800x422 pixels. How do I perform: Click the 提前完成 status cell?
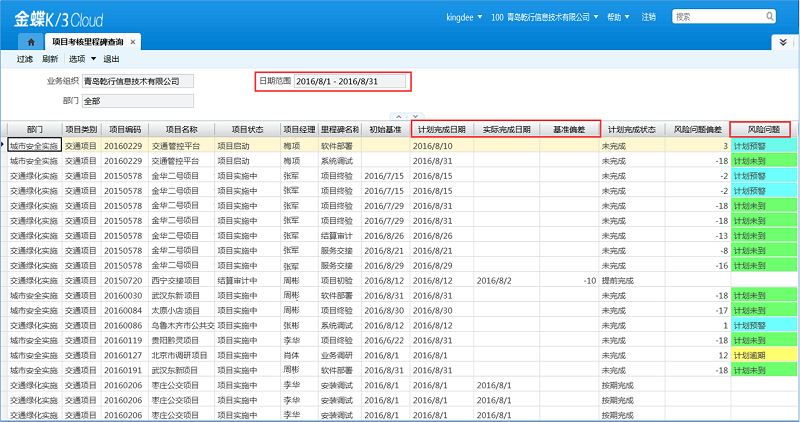[x=632, y=281]
